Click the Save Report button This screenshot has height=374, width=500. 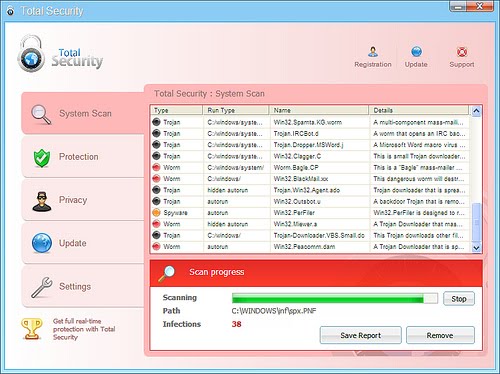[x=360, y=335]
